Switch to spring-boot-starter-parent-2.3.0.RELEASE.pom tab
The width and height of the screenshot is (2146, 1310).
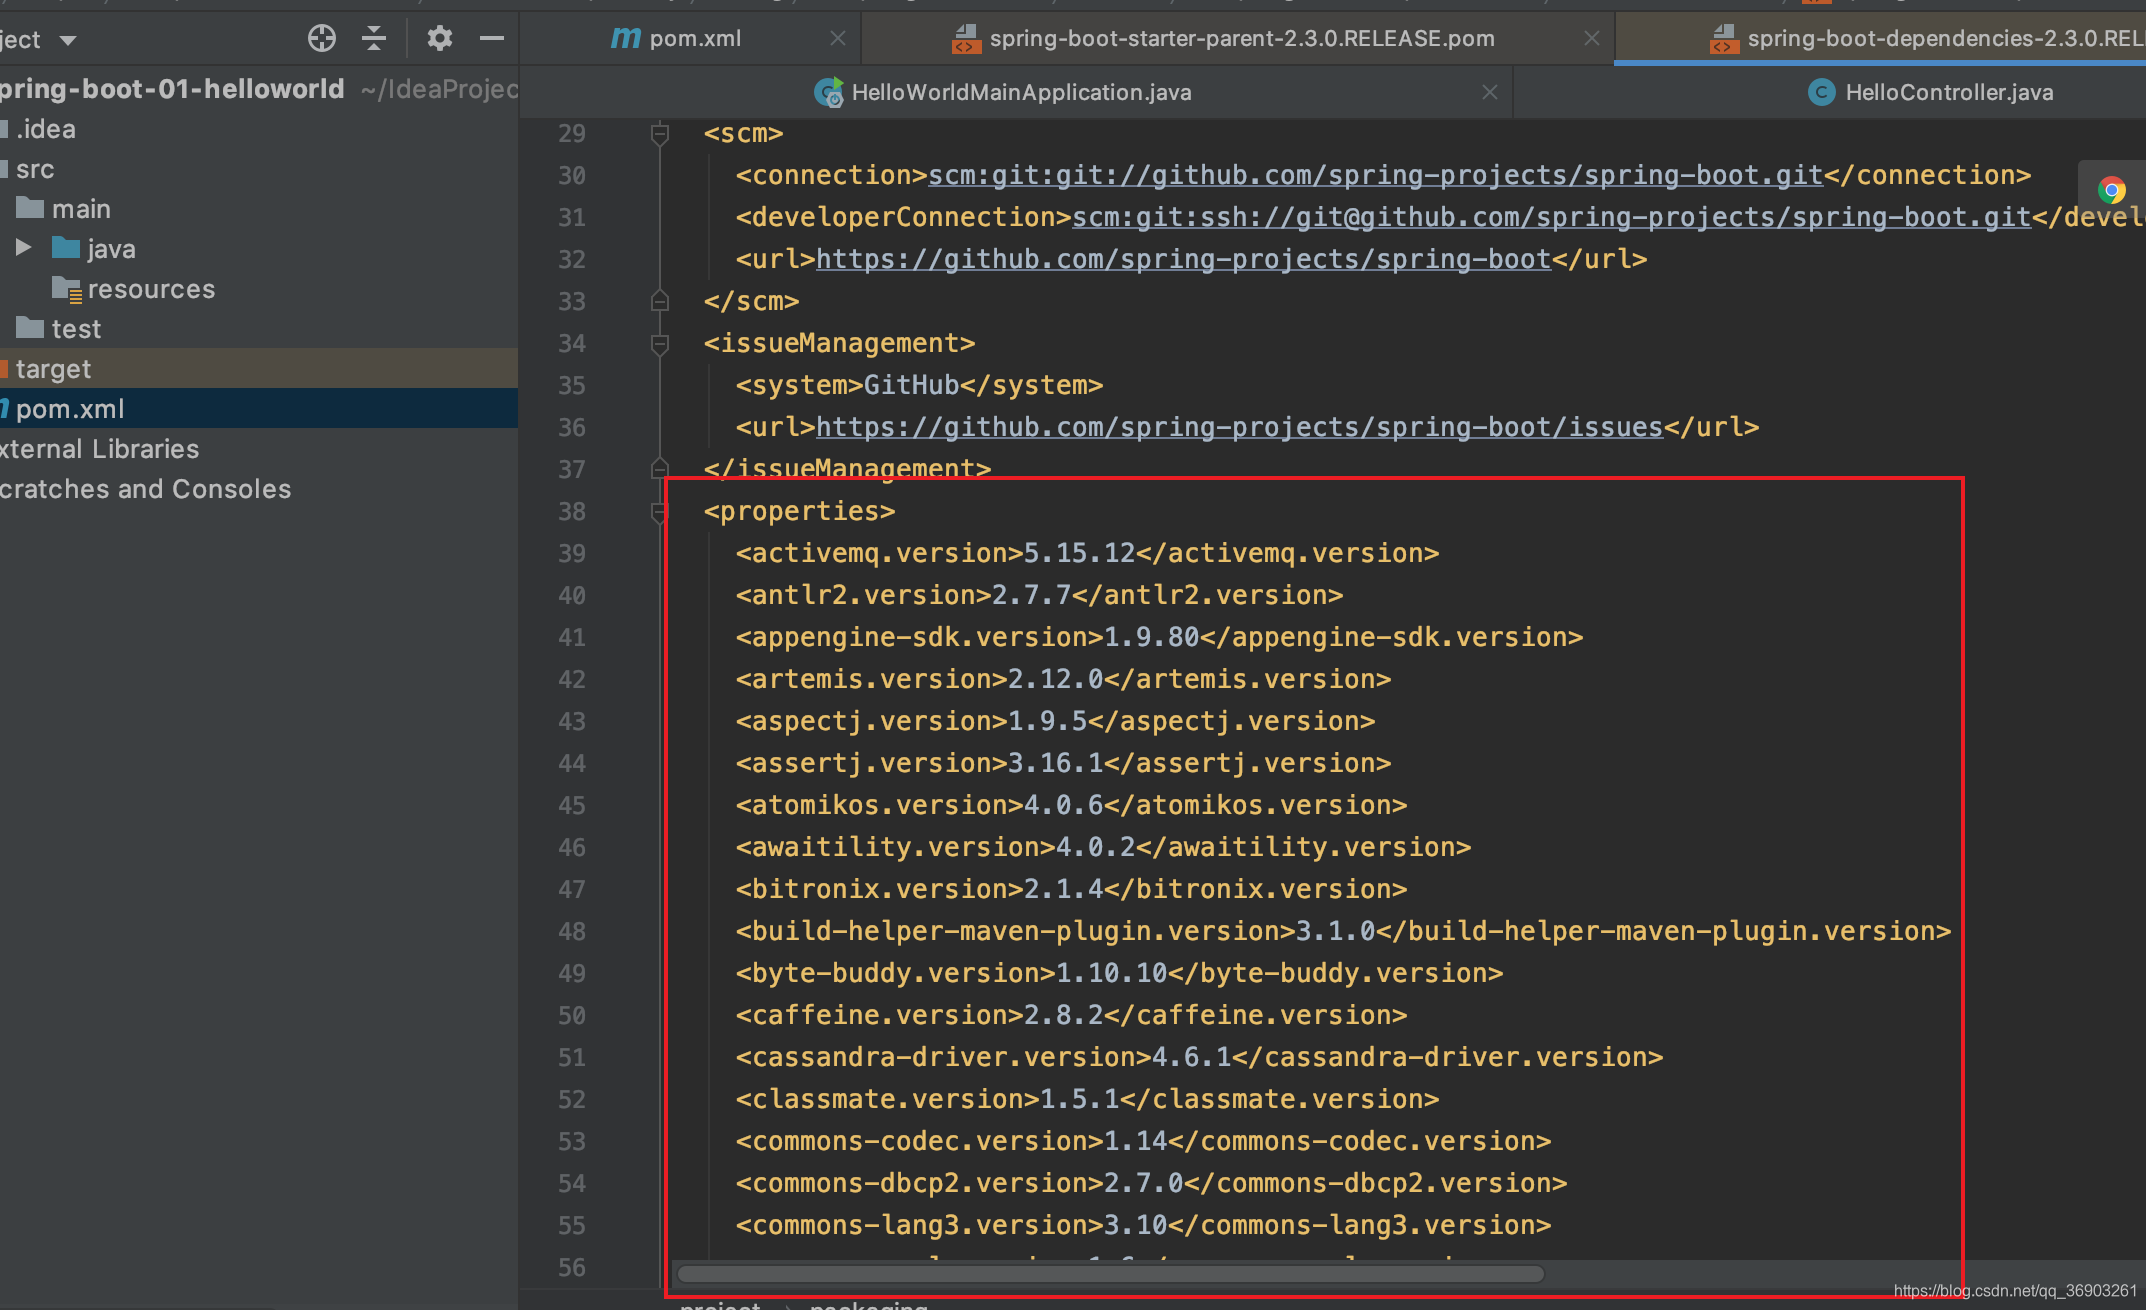[1241, 39]
